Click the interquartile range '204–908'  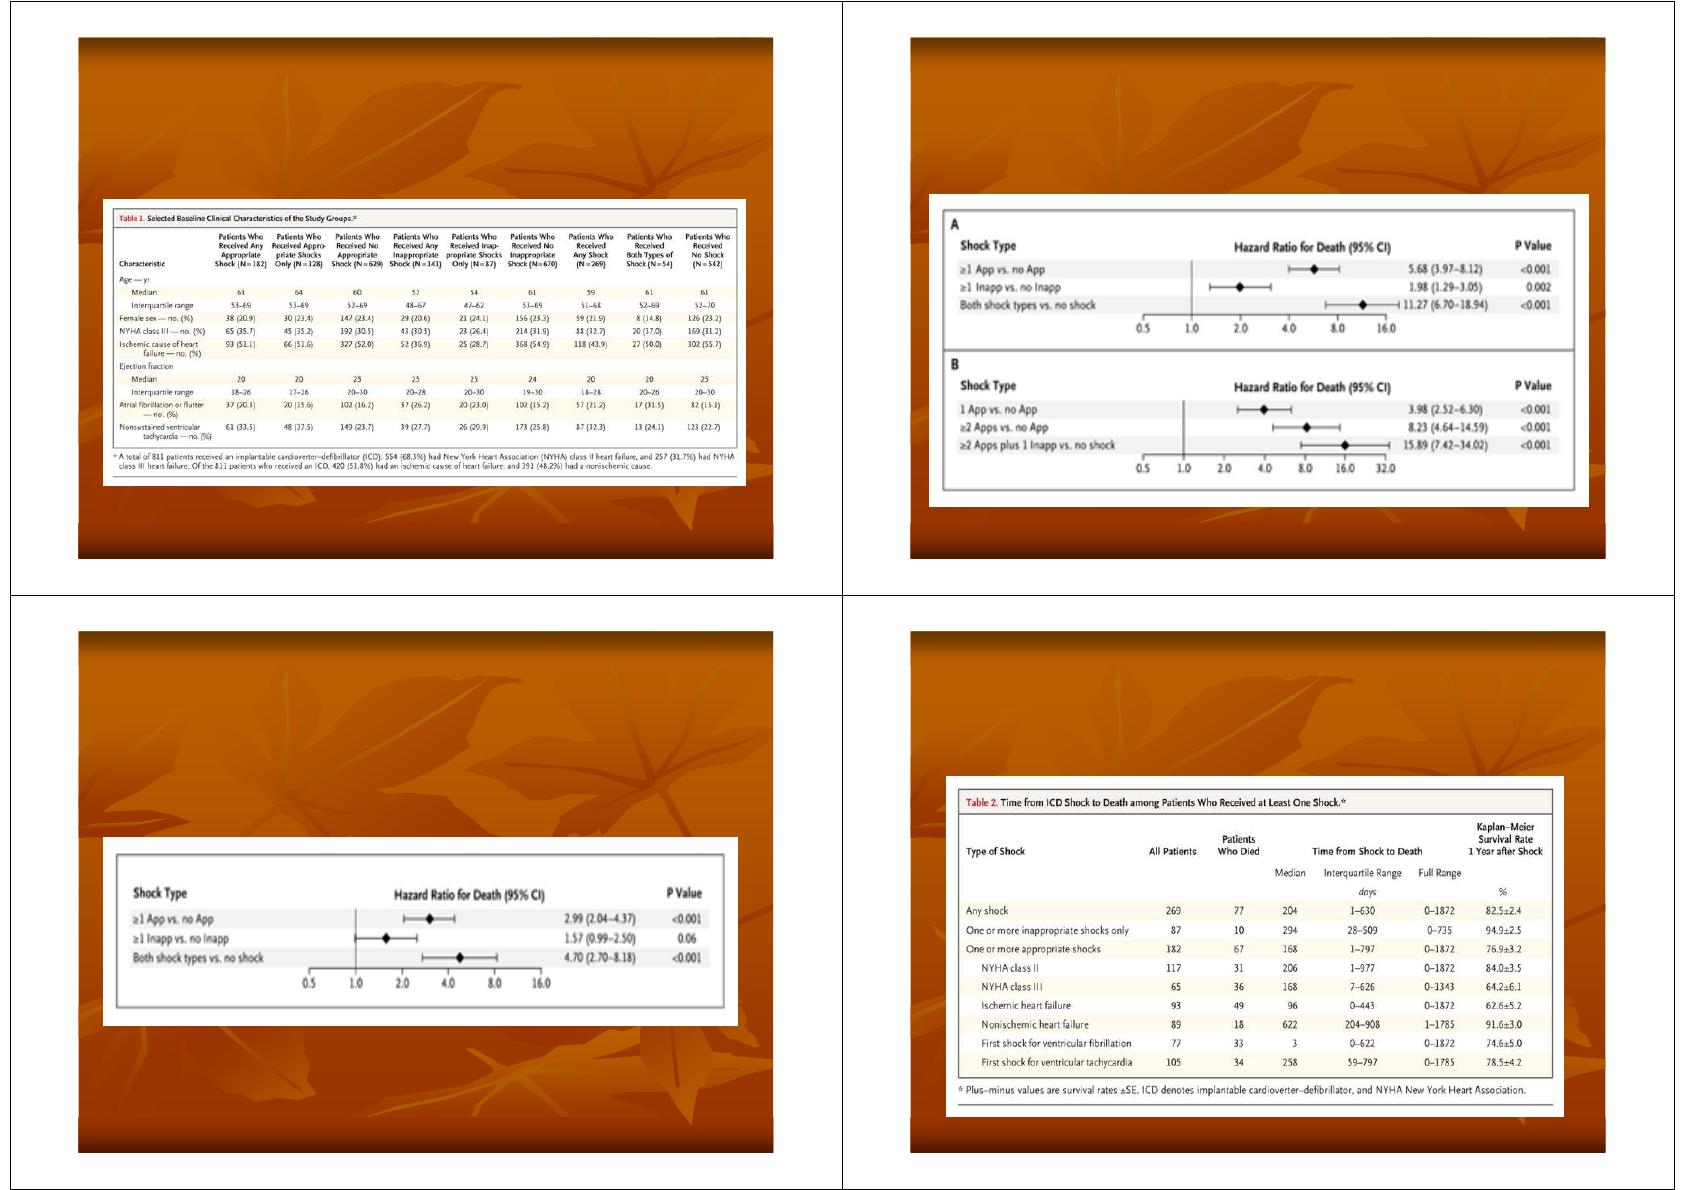(1362, 1024)
